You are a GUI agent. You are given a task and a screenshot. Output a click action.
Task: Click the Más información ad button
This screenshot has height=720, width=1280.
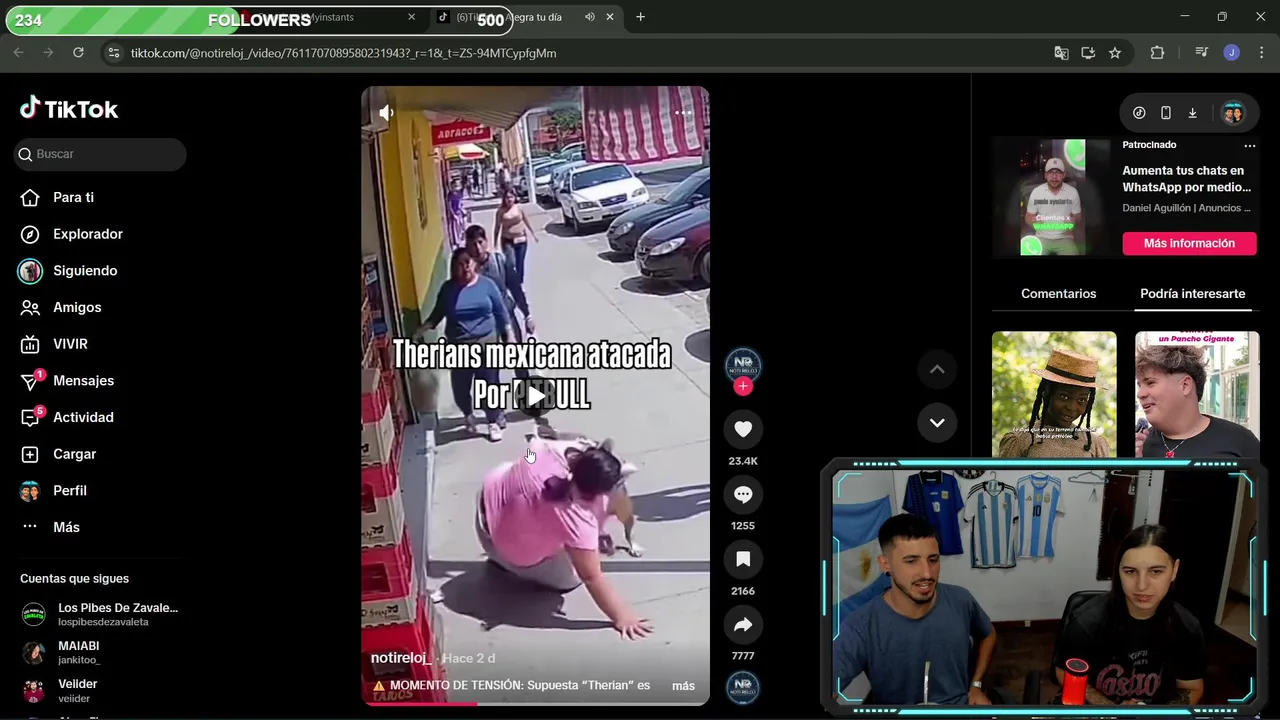(1189, 243)
